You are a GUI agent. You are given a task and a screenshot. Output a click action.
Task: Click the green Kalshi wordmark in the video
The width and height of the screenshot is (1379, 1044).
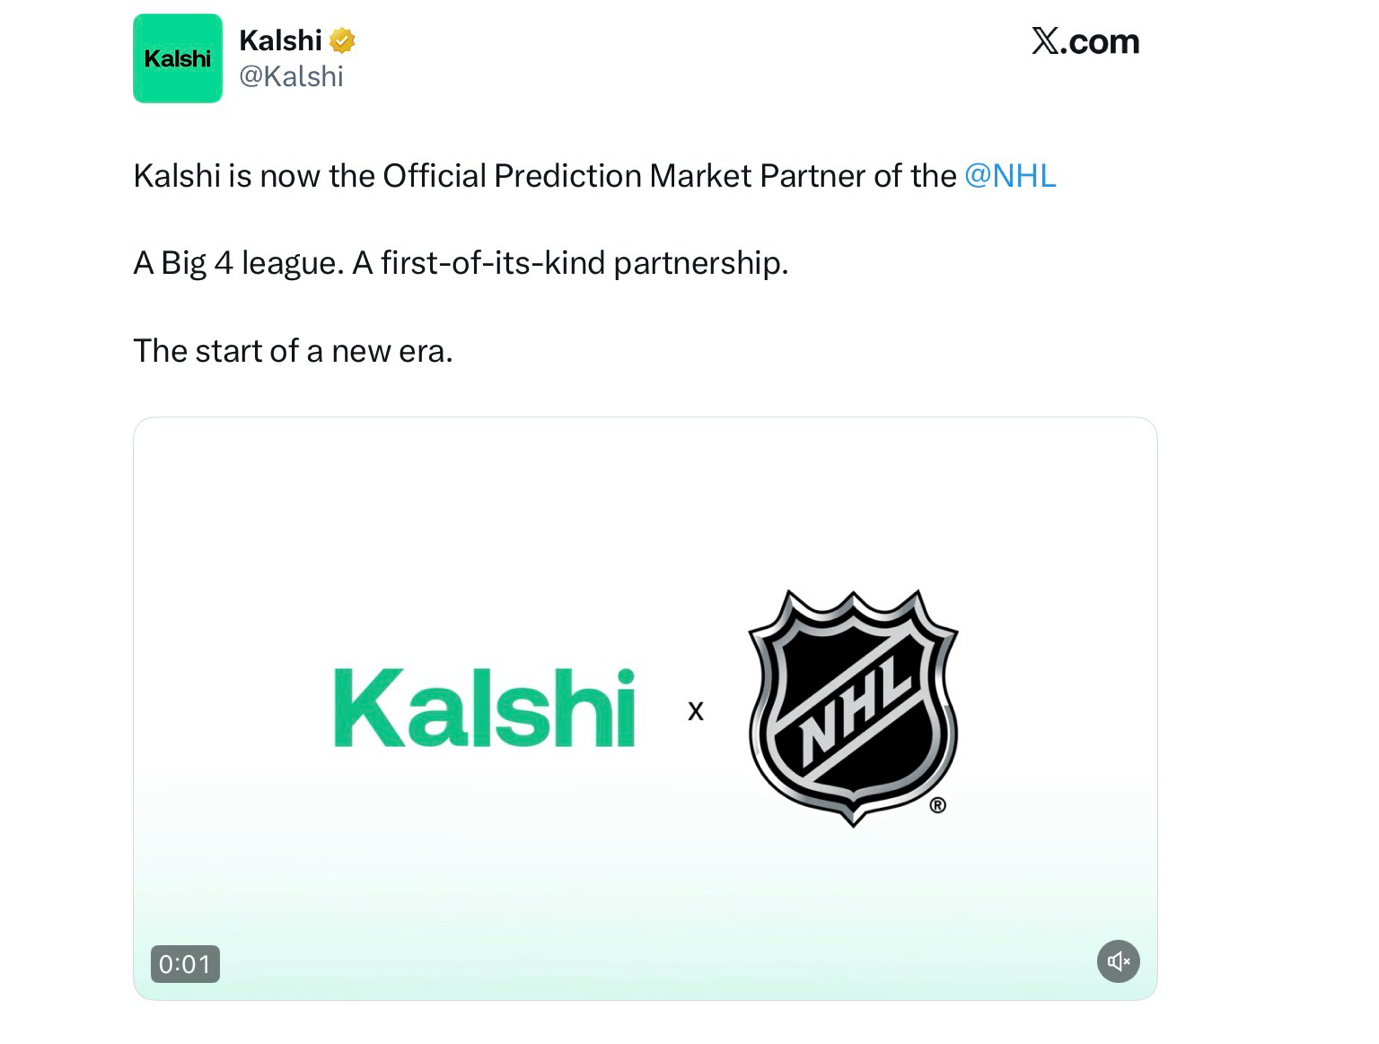point(484,708)
